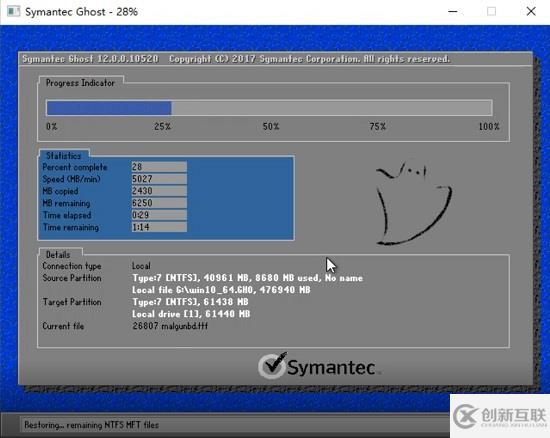Click the target partition 61438 MB line
Screen dimensions: 550x438
(190, 302)
